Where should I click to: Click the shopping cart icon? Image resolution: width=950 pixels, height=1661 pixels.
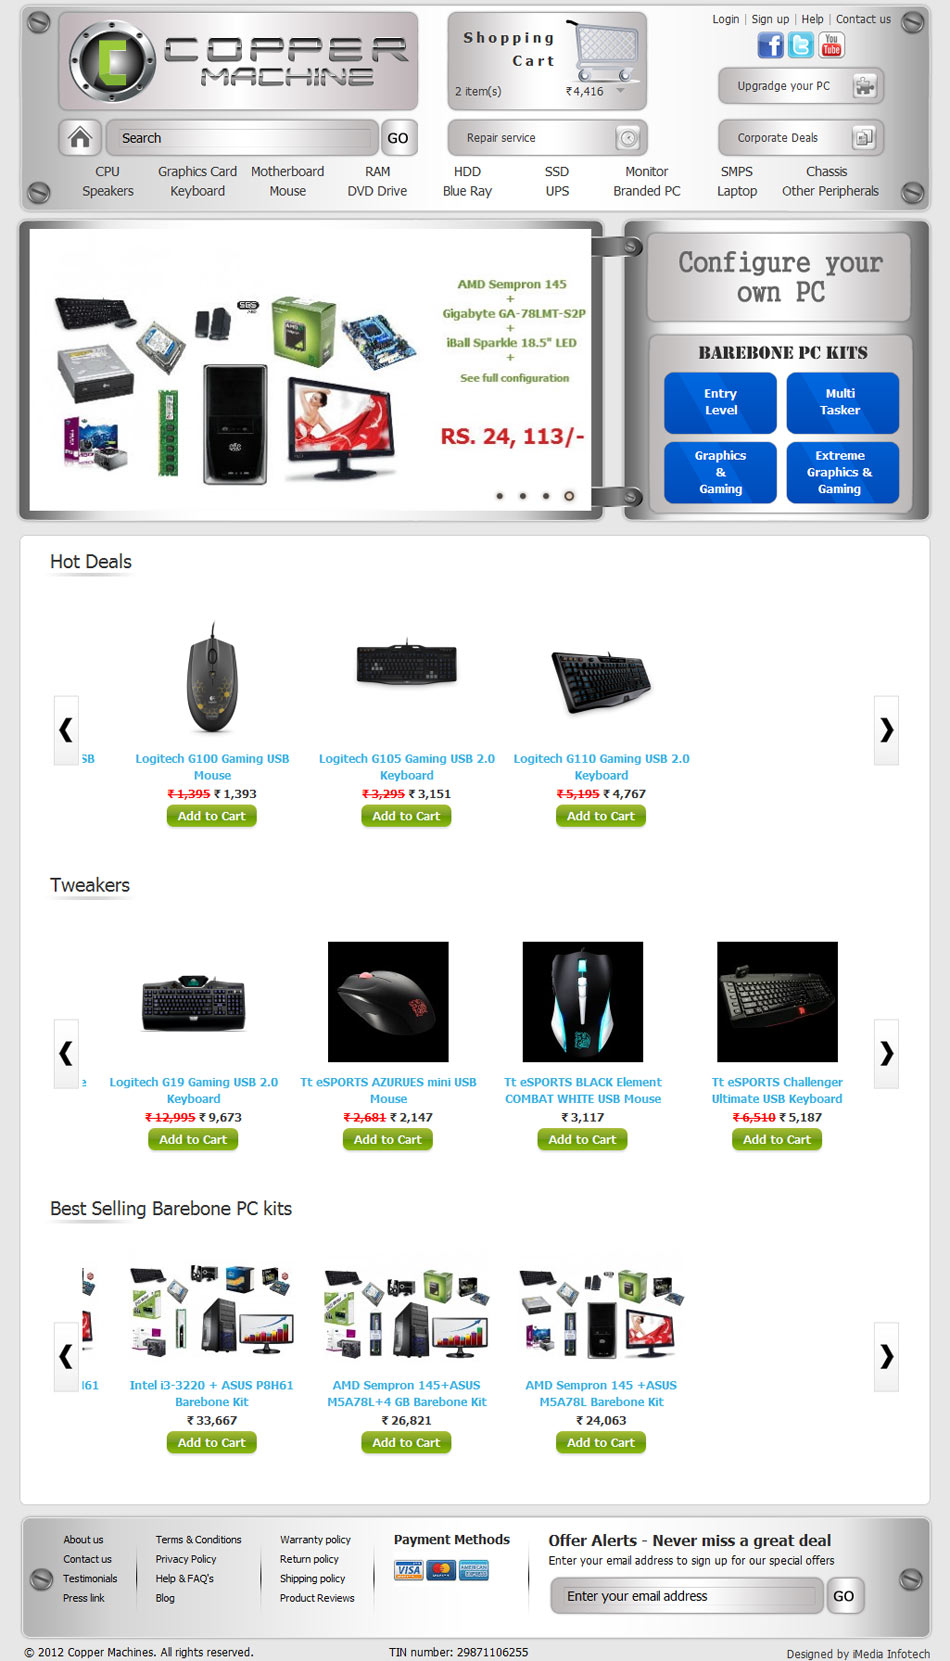point(605,52)
